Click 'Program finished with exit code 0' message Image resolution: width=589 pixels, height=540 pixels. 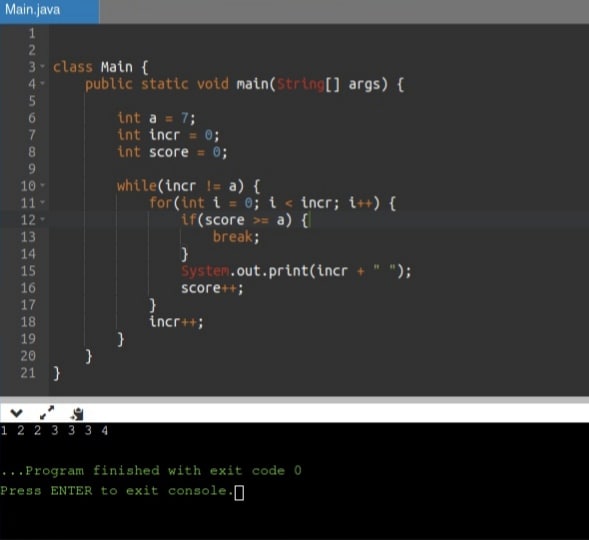tap(151, 470)
